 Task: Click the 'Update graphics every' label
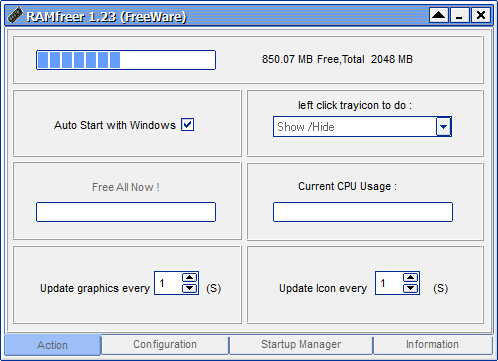click(x=95, y=288)
